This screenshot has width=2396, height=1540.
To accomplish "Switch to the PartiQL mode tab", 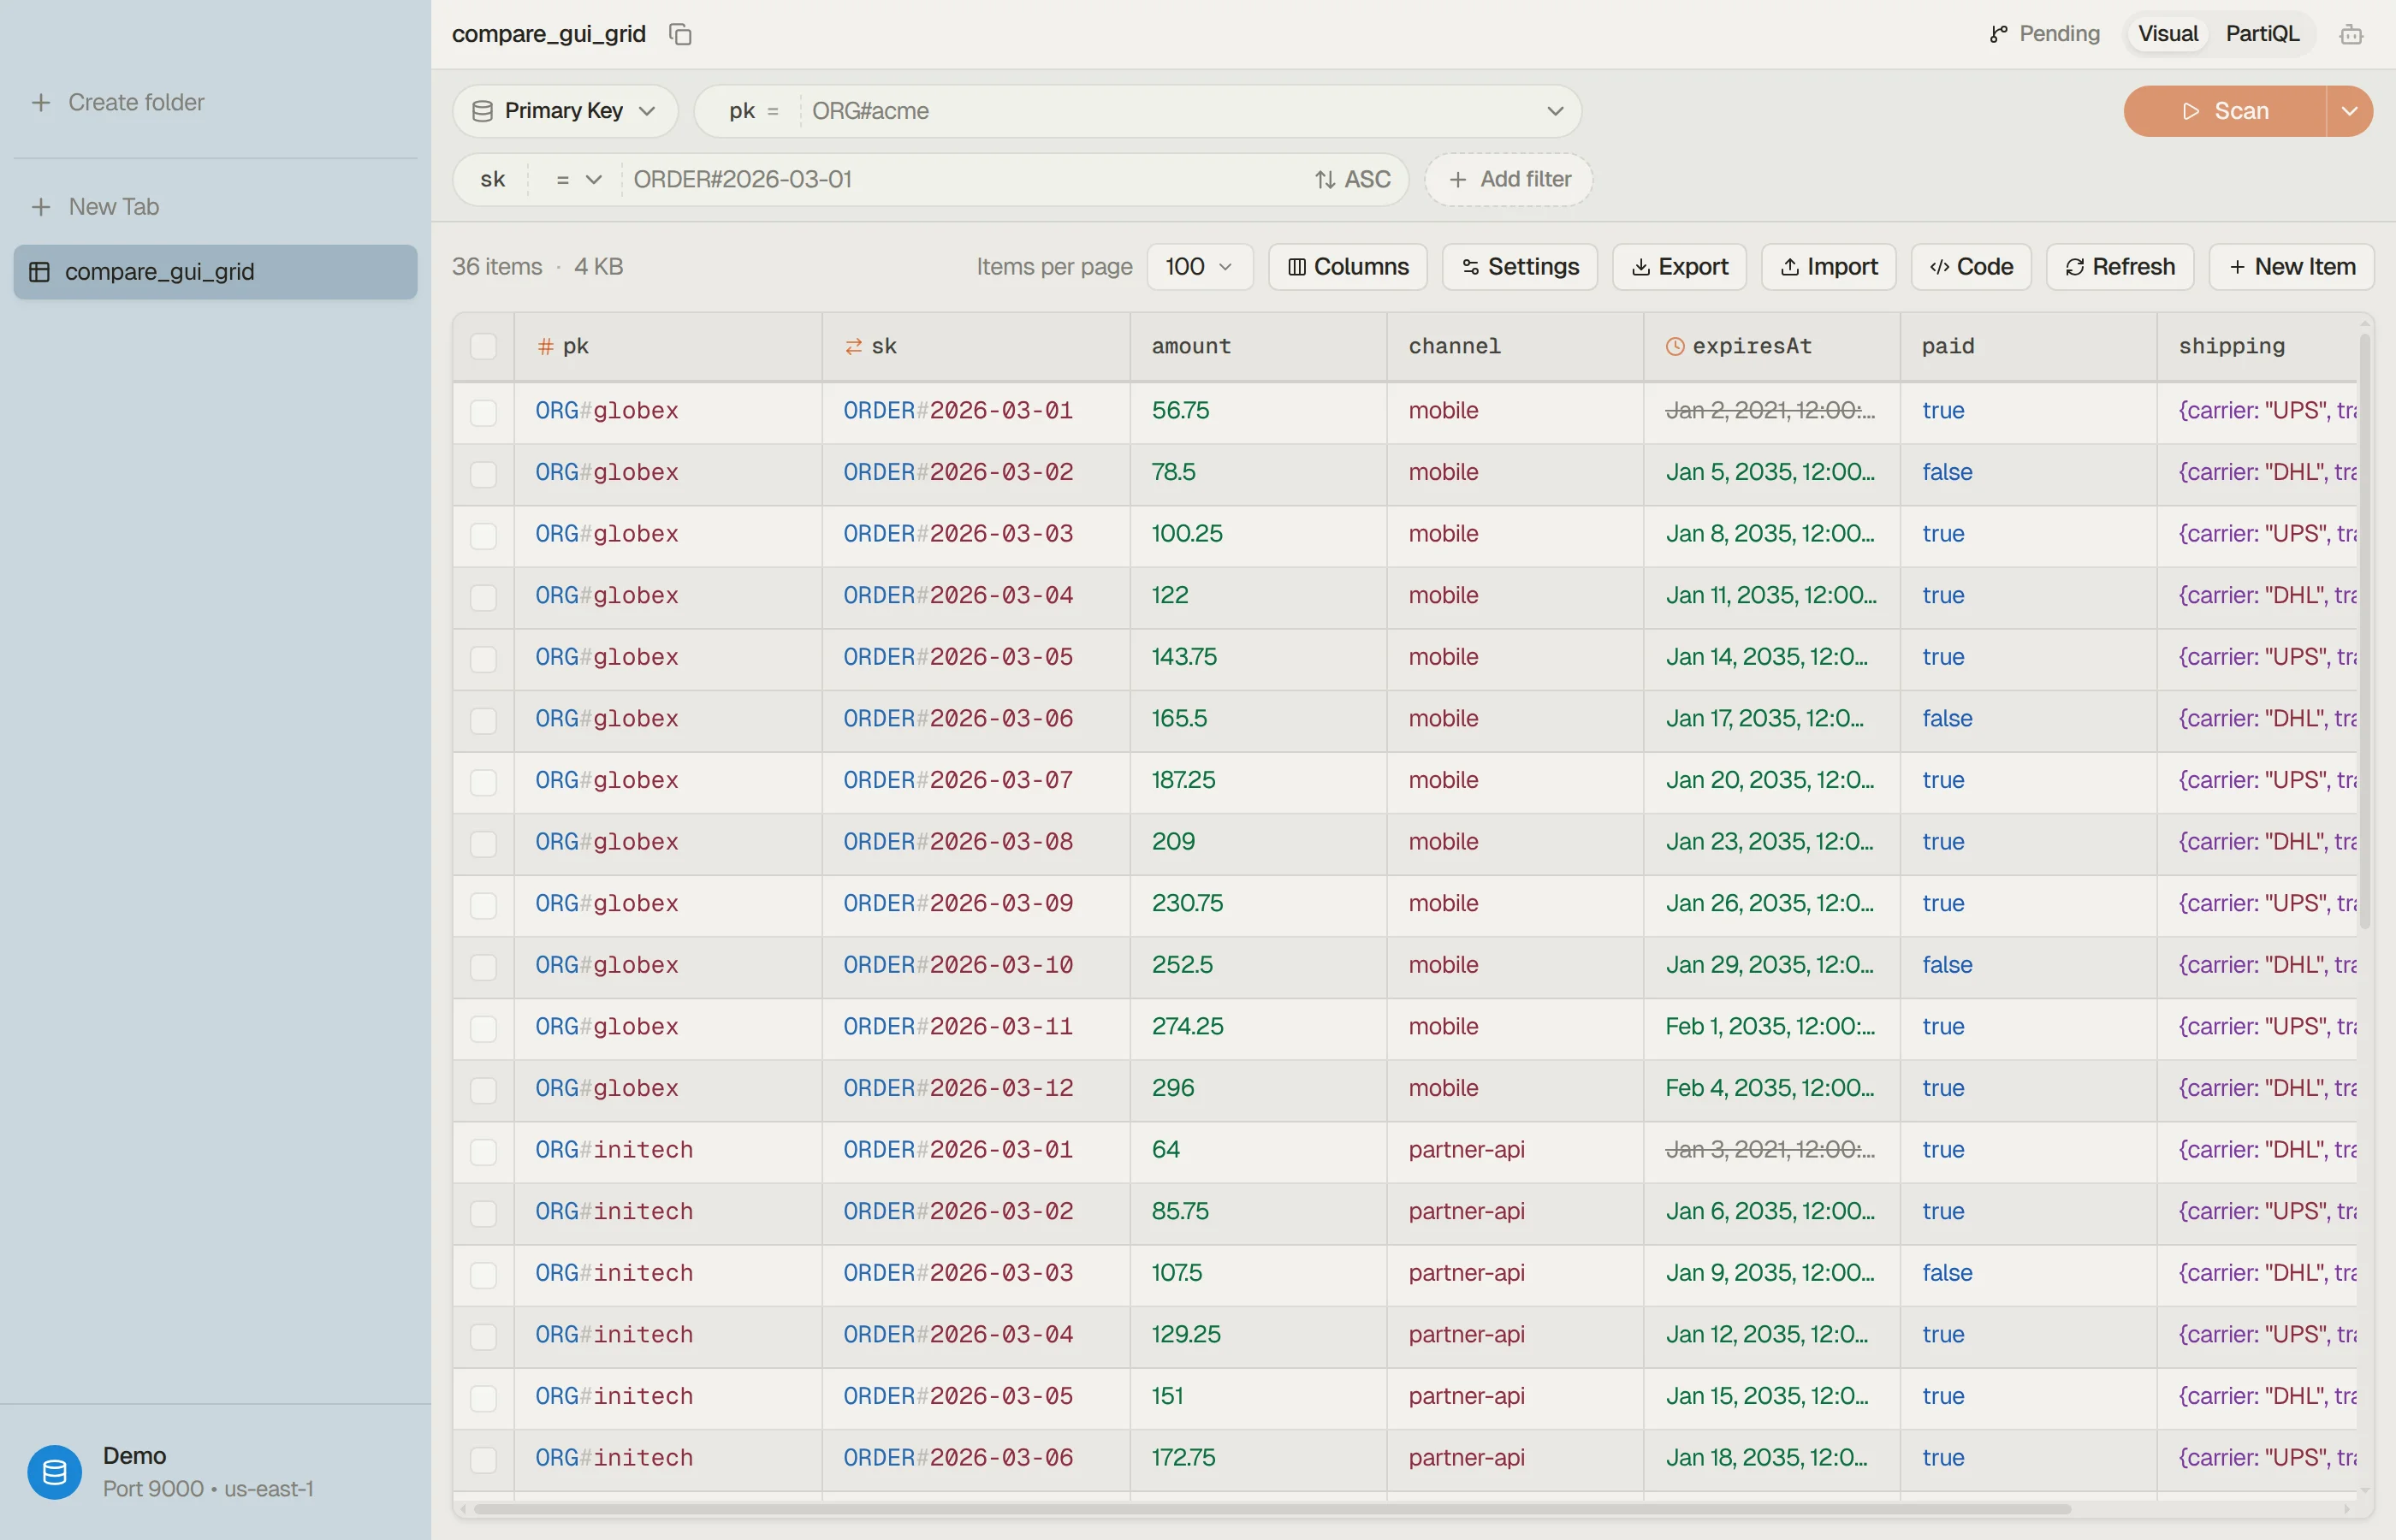I will [x=2262, y=34].
